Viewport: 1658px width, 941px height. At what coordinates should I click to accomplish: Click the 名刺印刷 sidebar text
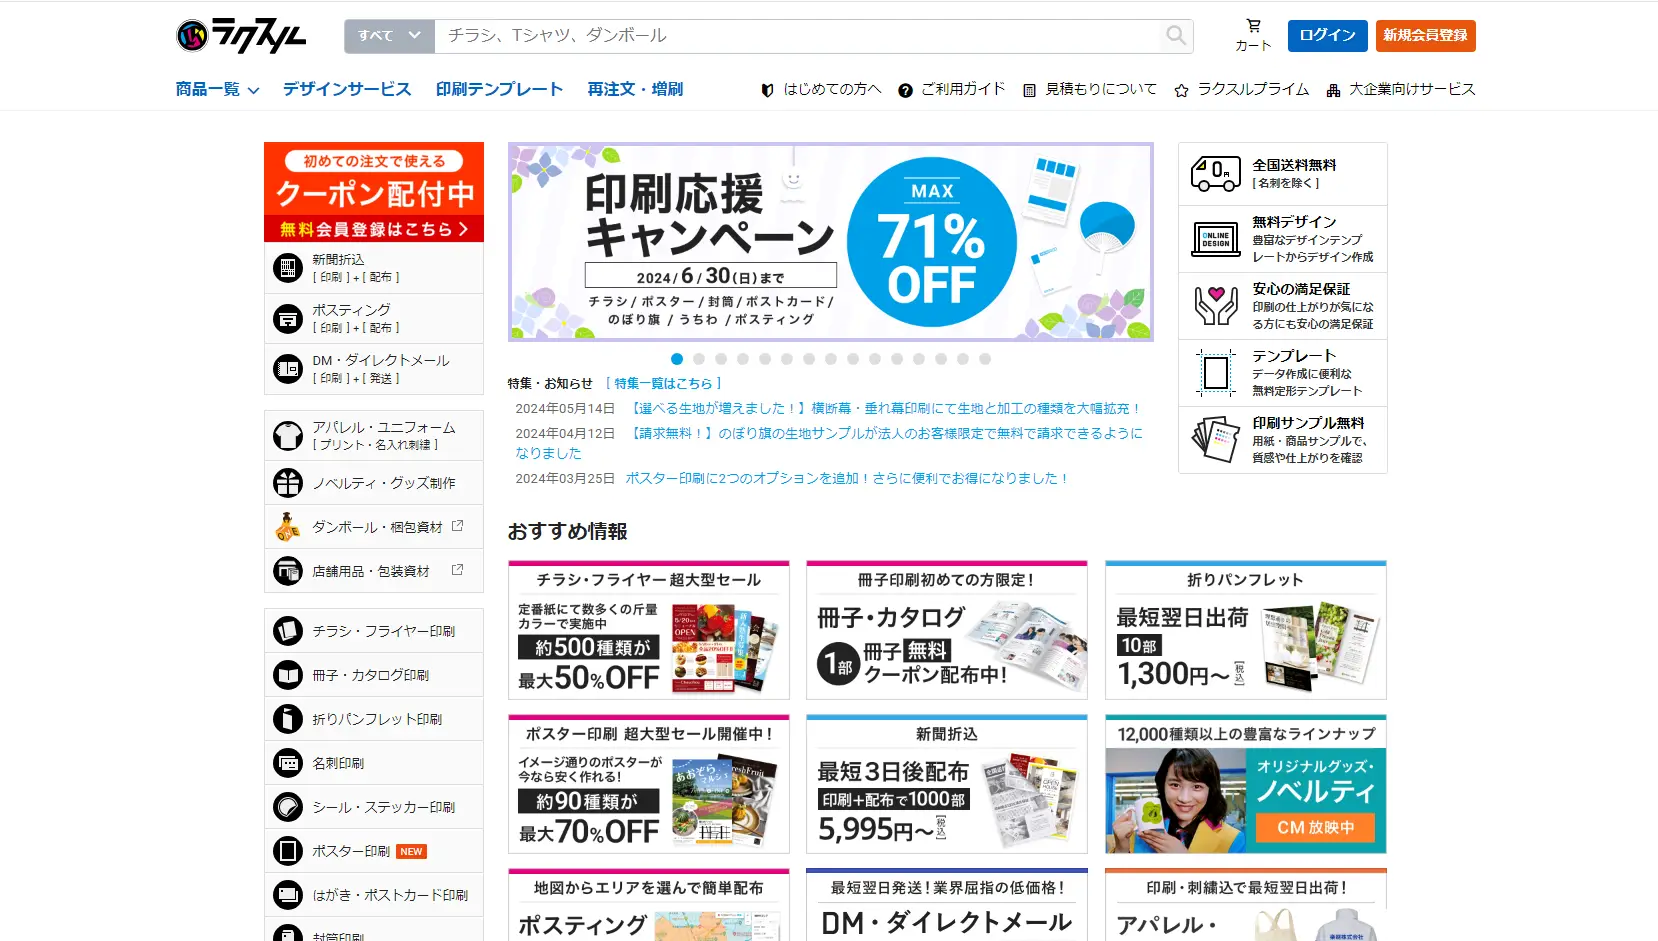[338, 763]
